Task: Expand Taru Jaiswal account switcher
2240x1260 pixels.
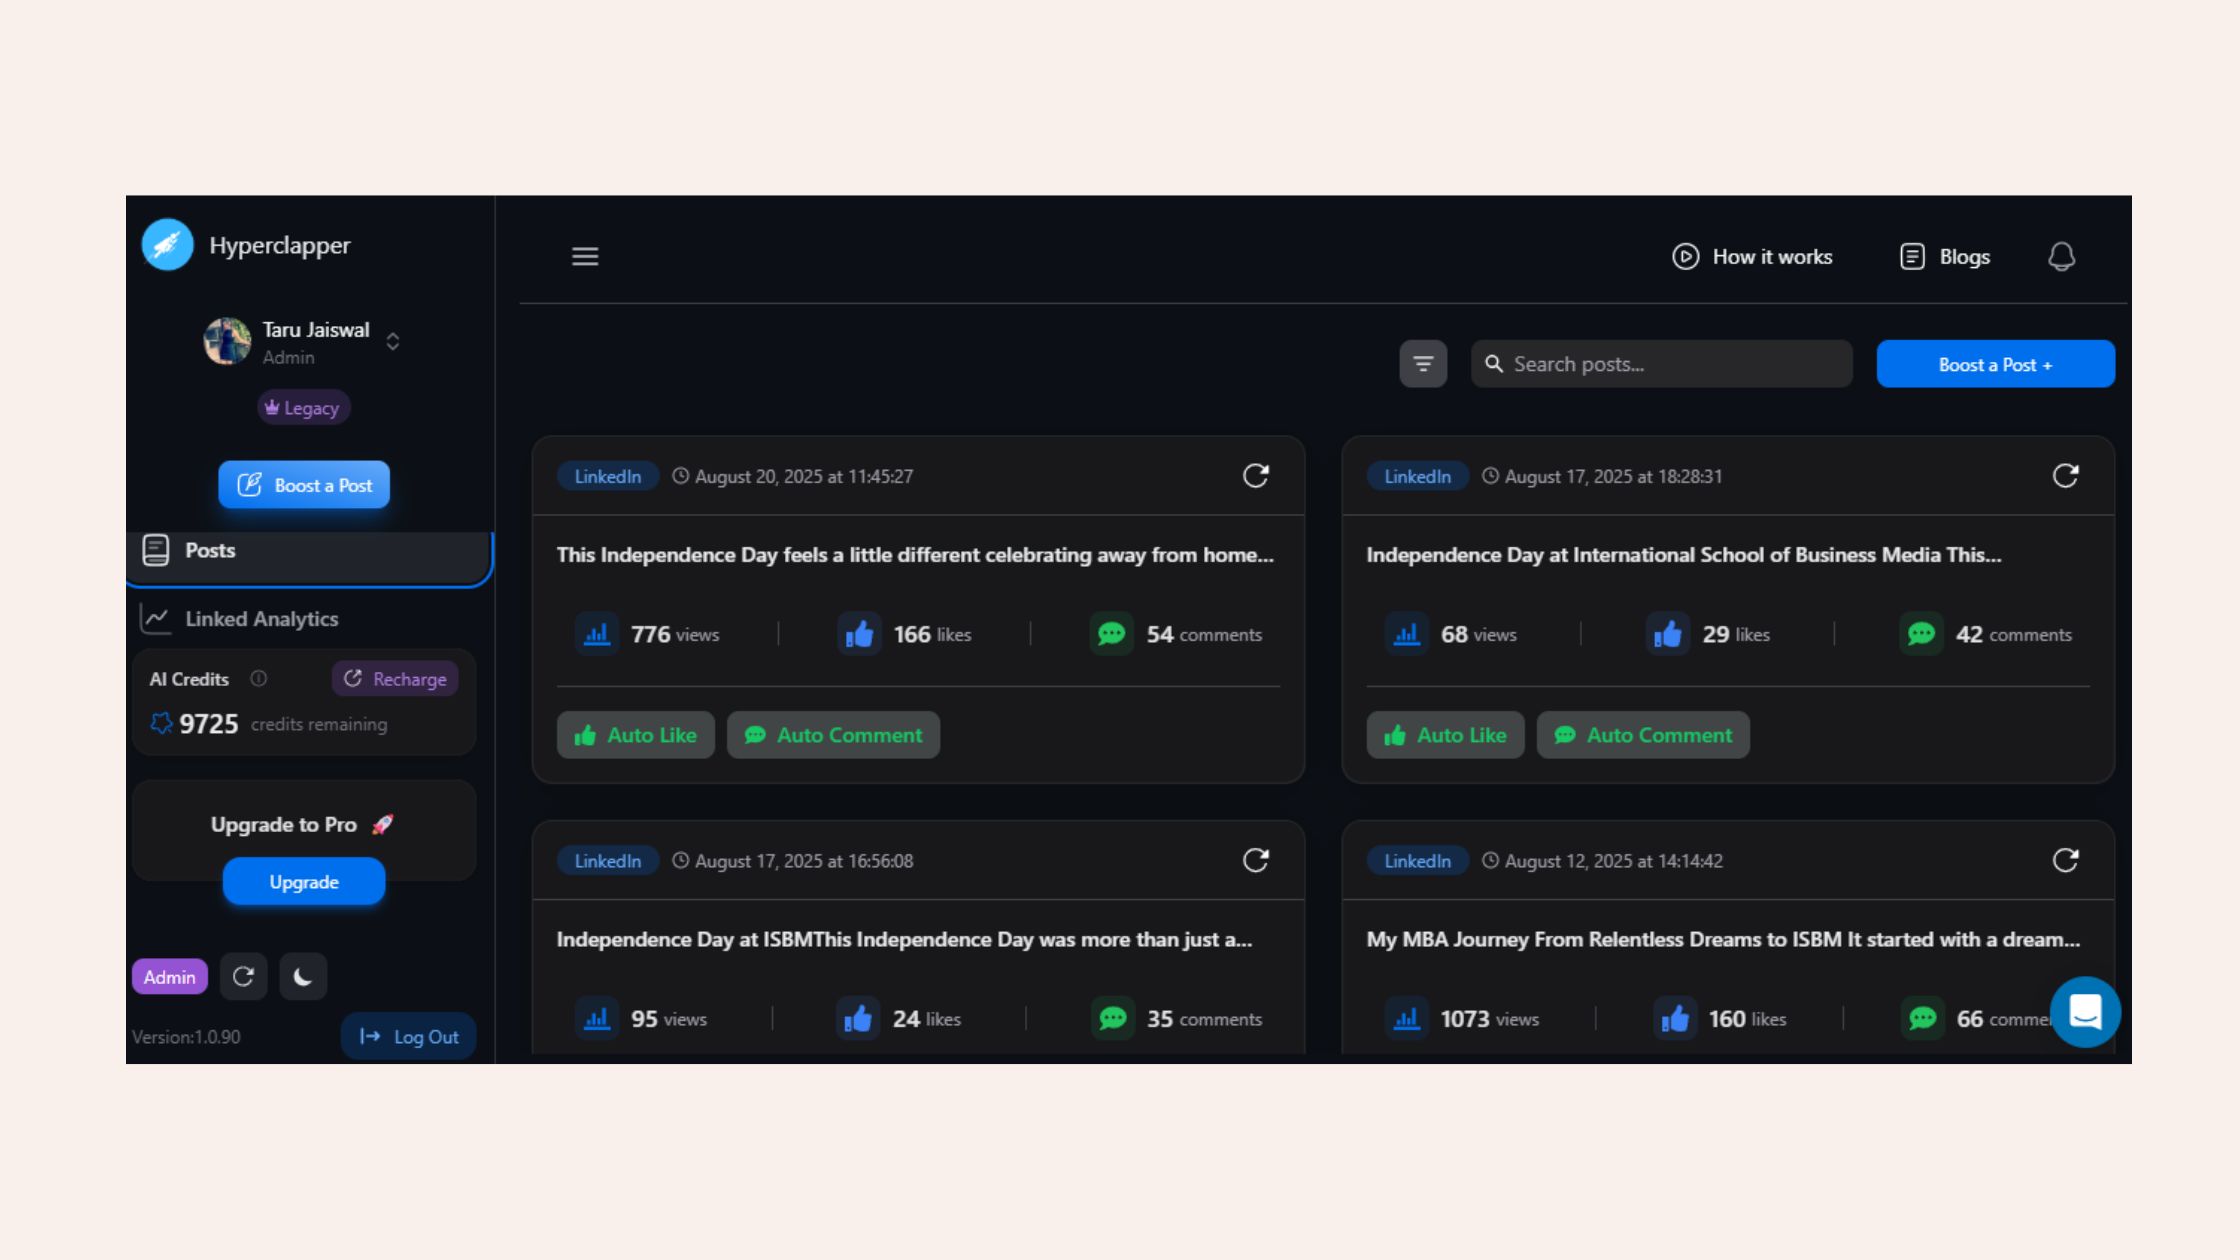Action: click(393, 342)
